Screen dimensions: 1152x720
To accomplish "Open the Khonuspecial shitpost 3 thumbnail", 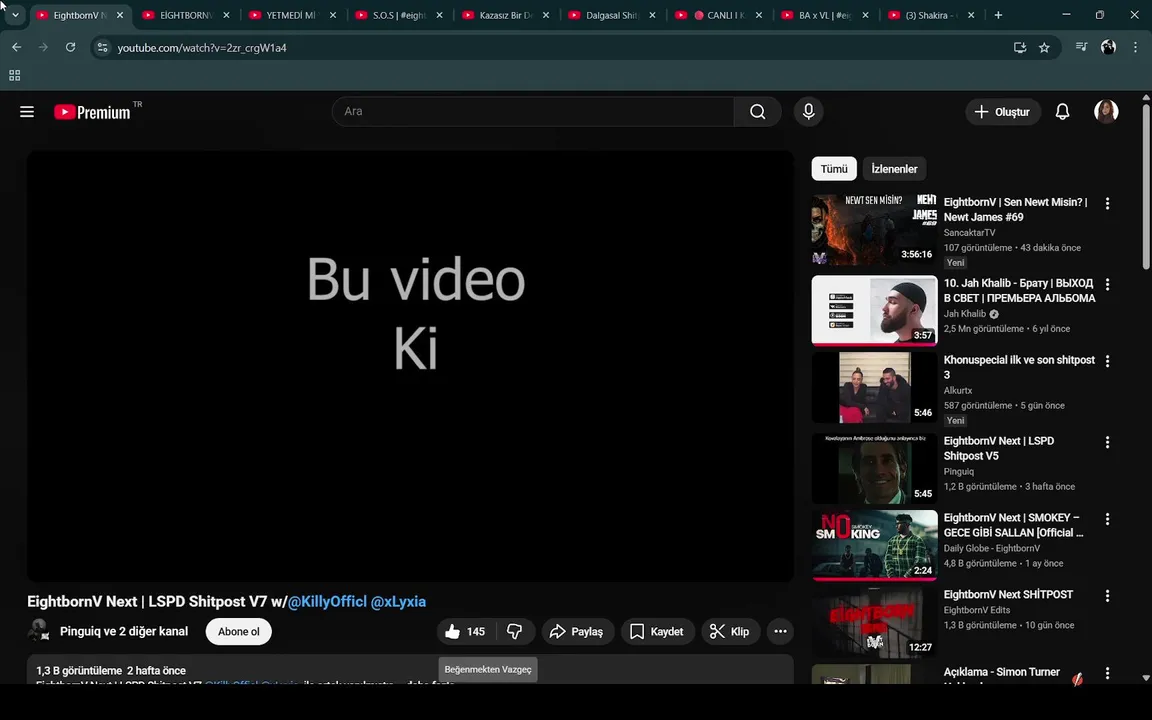I will coord(874,387).
